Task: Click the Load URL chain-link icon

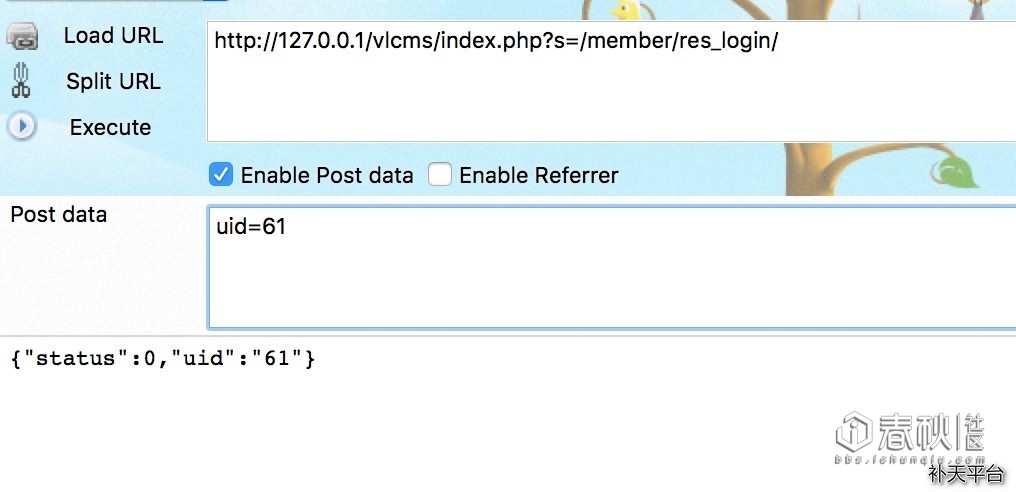Action: 22,38
